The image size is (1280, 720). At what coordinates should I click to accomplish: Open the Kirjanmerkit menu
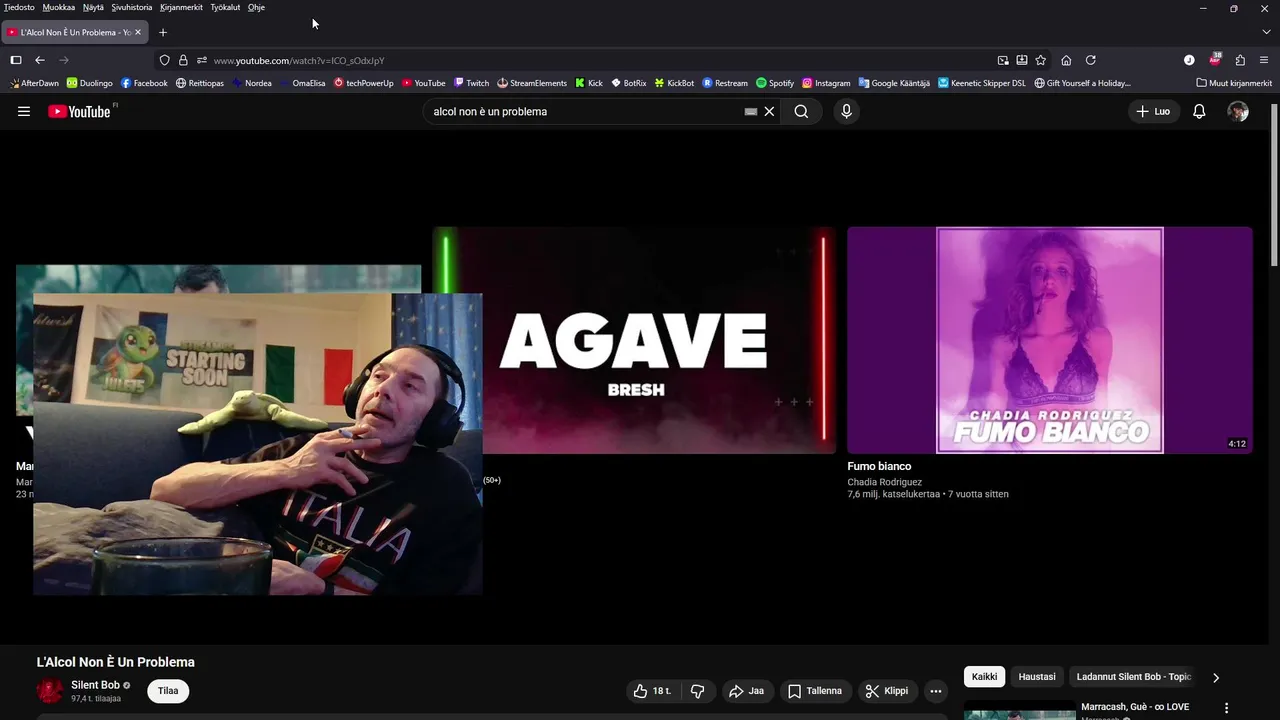(181, 7)
